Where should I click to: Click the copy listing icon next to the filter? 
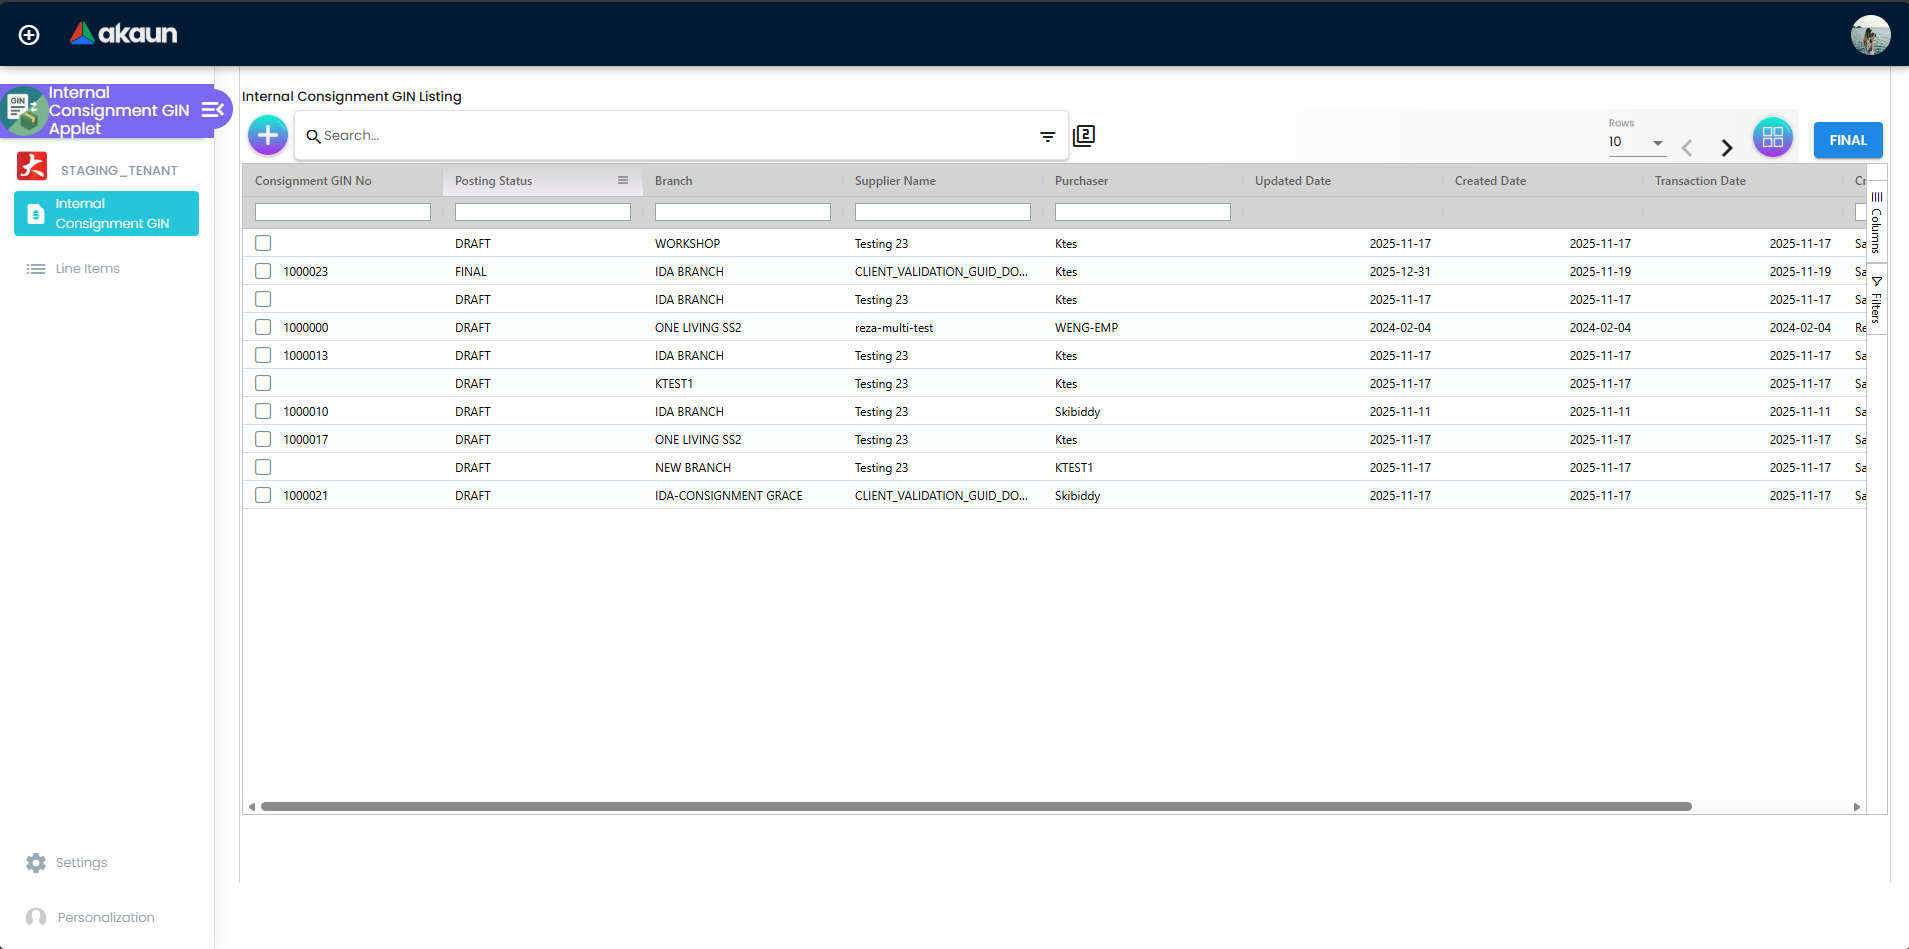point(1084,135)
